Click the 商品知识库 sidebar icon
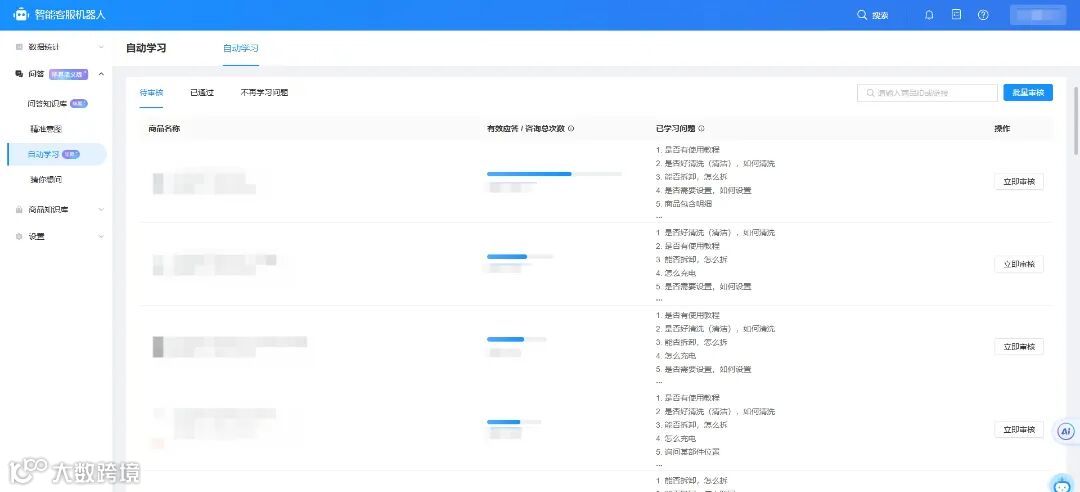Viewport: 1080px width, 492px height. pos(19,209)
